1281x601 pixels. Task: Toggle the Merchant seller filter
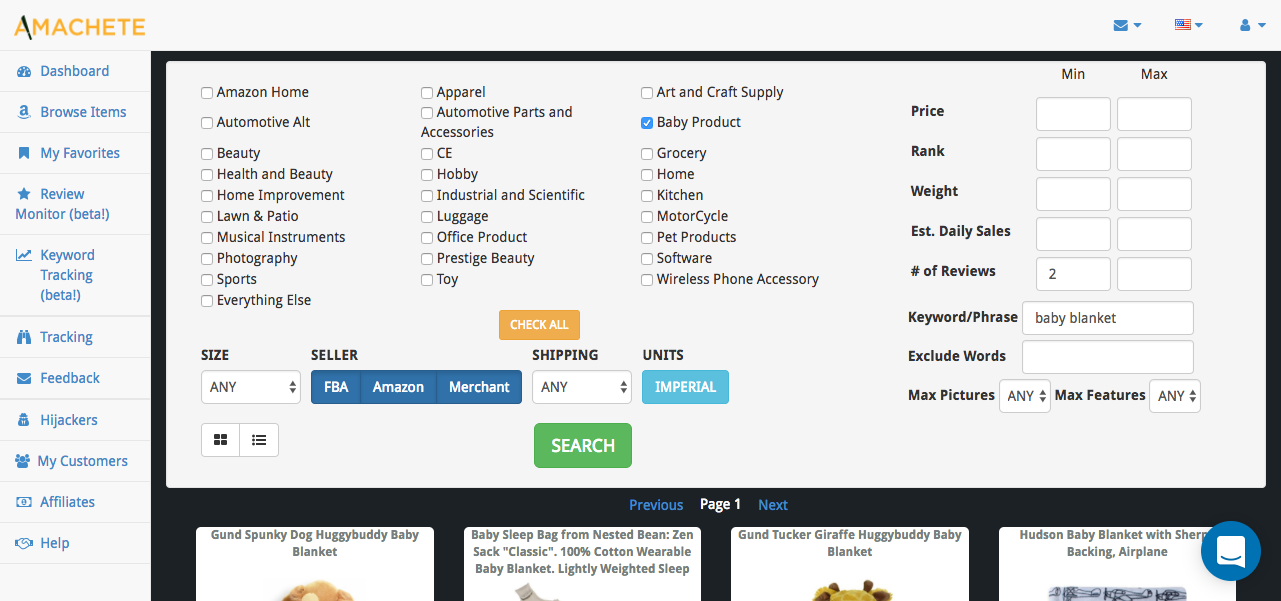tap(479, 387)
